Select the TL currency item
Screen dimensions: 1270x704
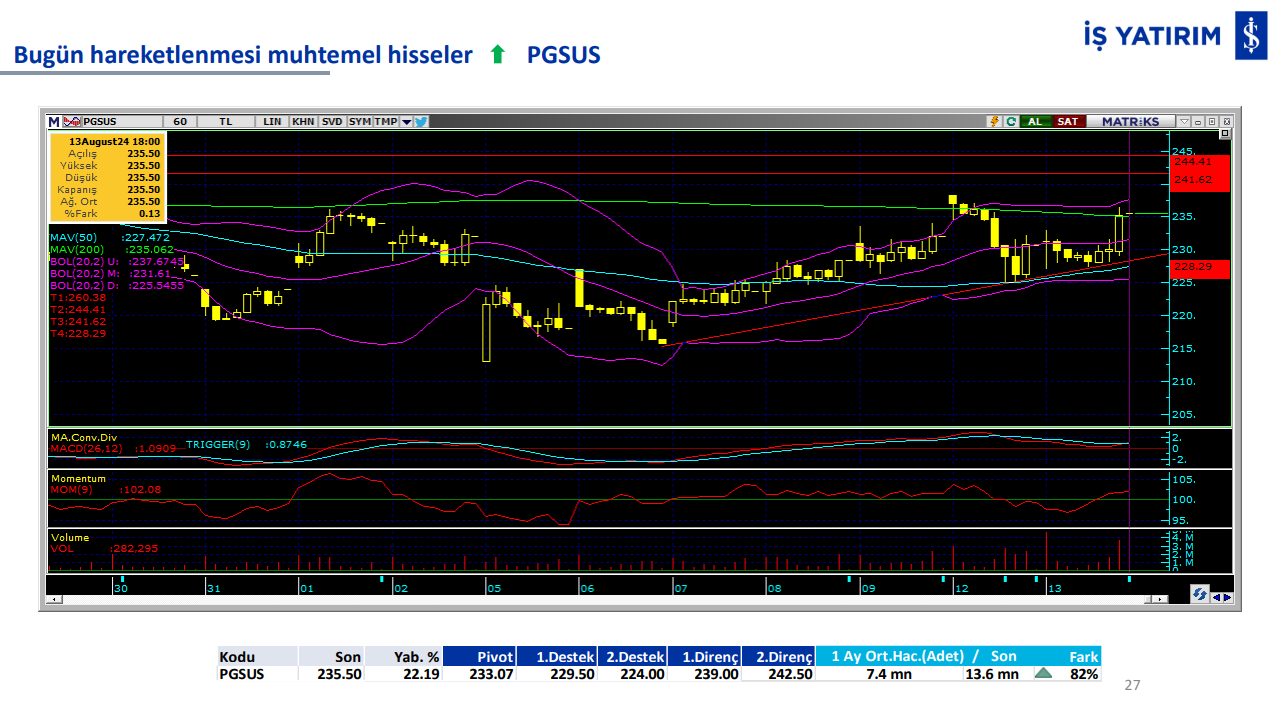[x=224, y=121]
